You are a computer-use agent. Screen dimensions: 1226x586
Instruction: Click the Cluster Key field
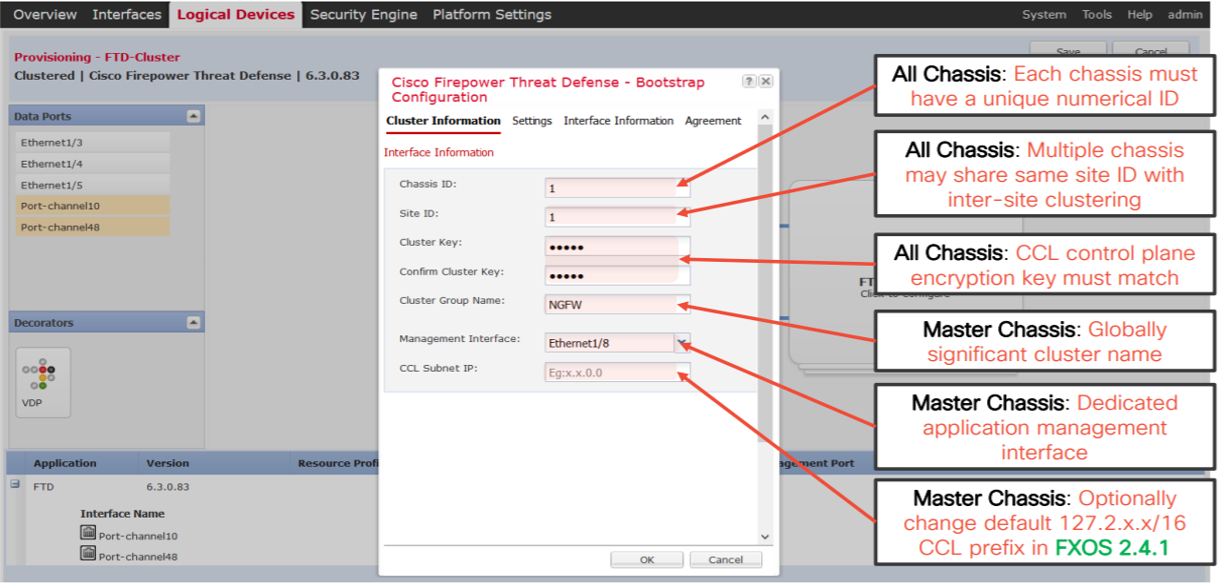[617, 246]
